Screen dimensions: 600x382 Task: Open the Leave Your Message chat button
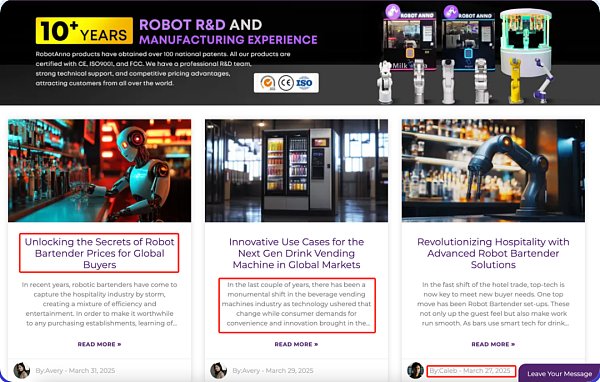[x=559, y=373]
